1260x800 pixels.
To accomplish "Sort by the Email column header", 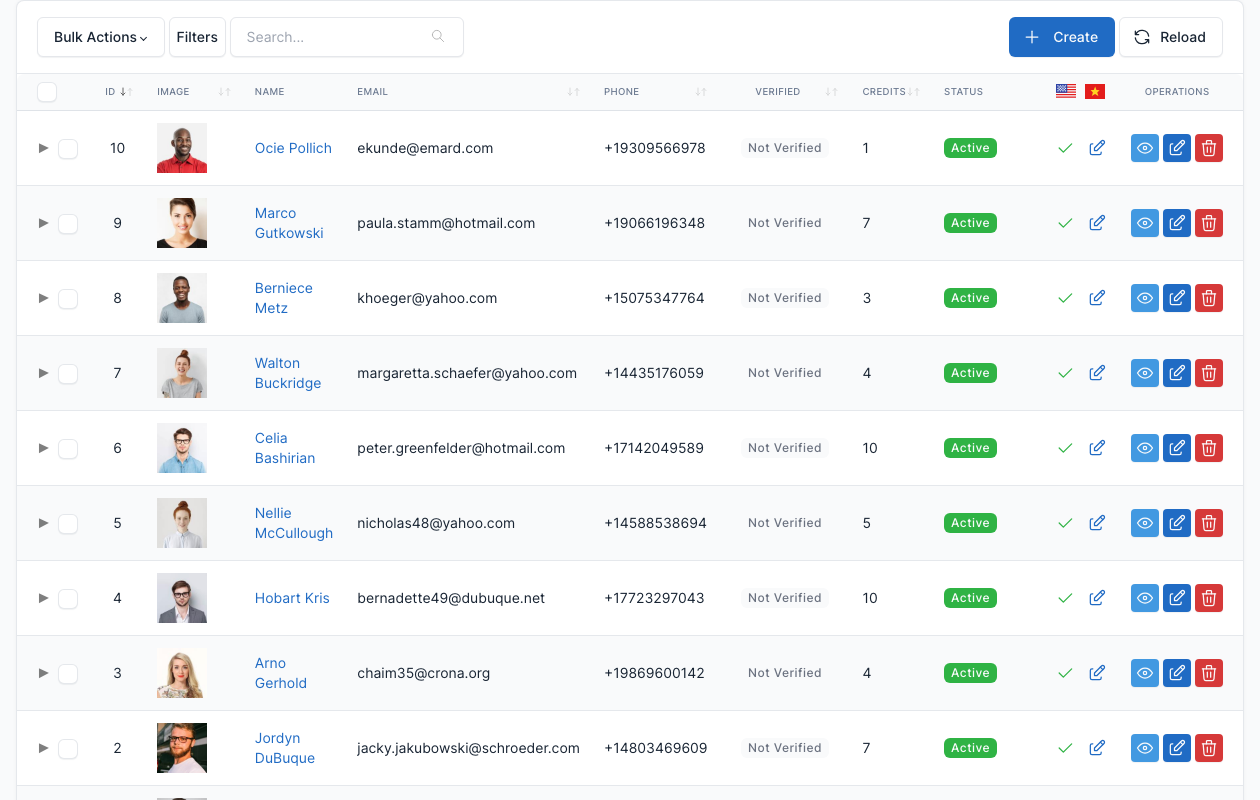I will coord(469,92).
